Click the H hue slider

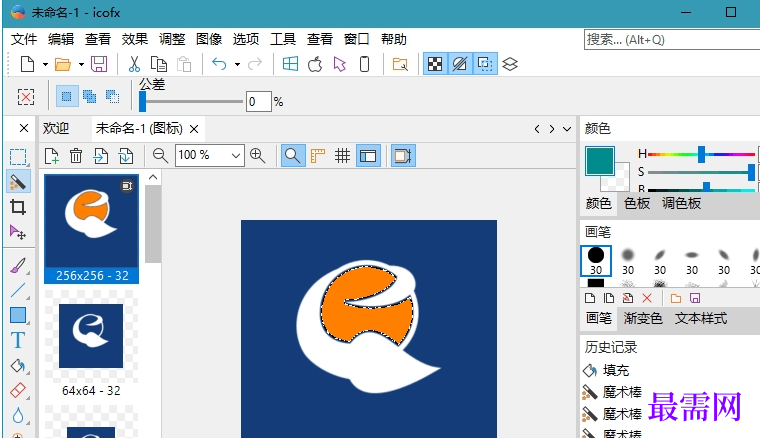coord(701,155)
